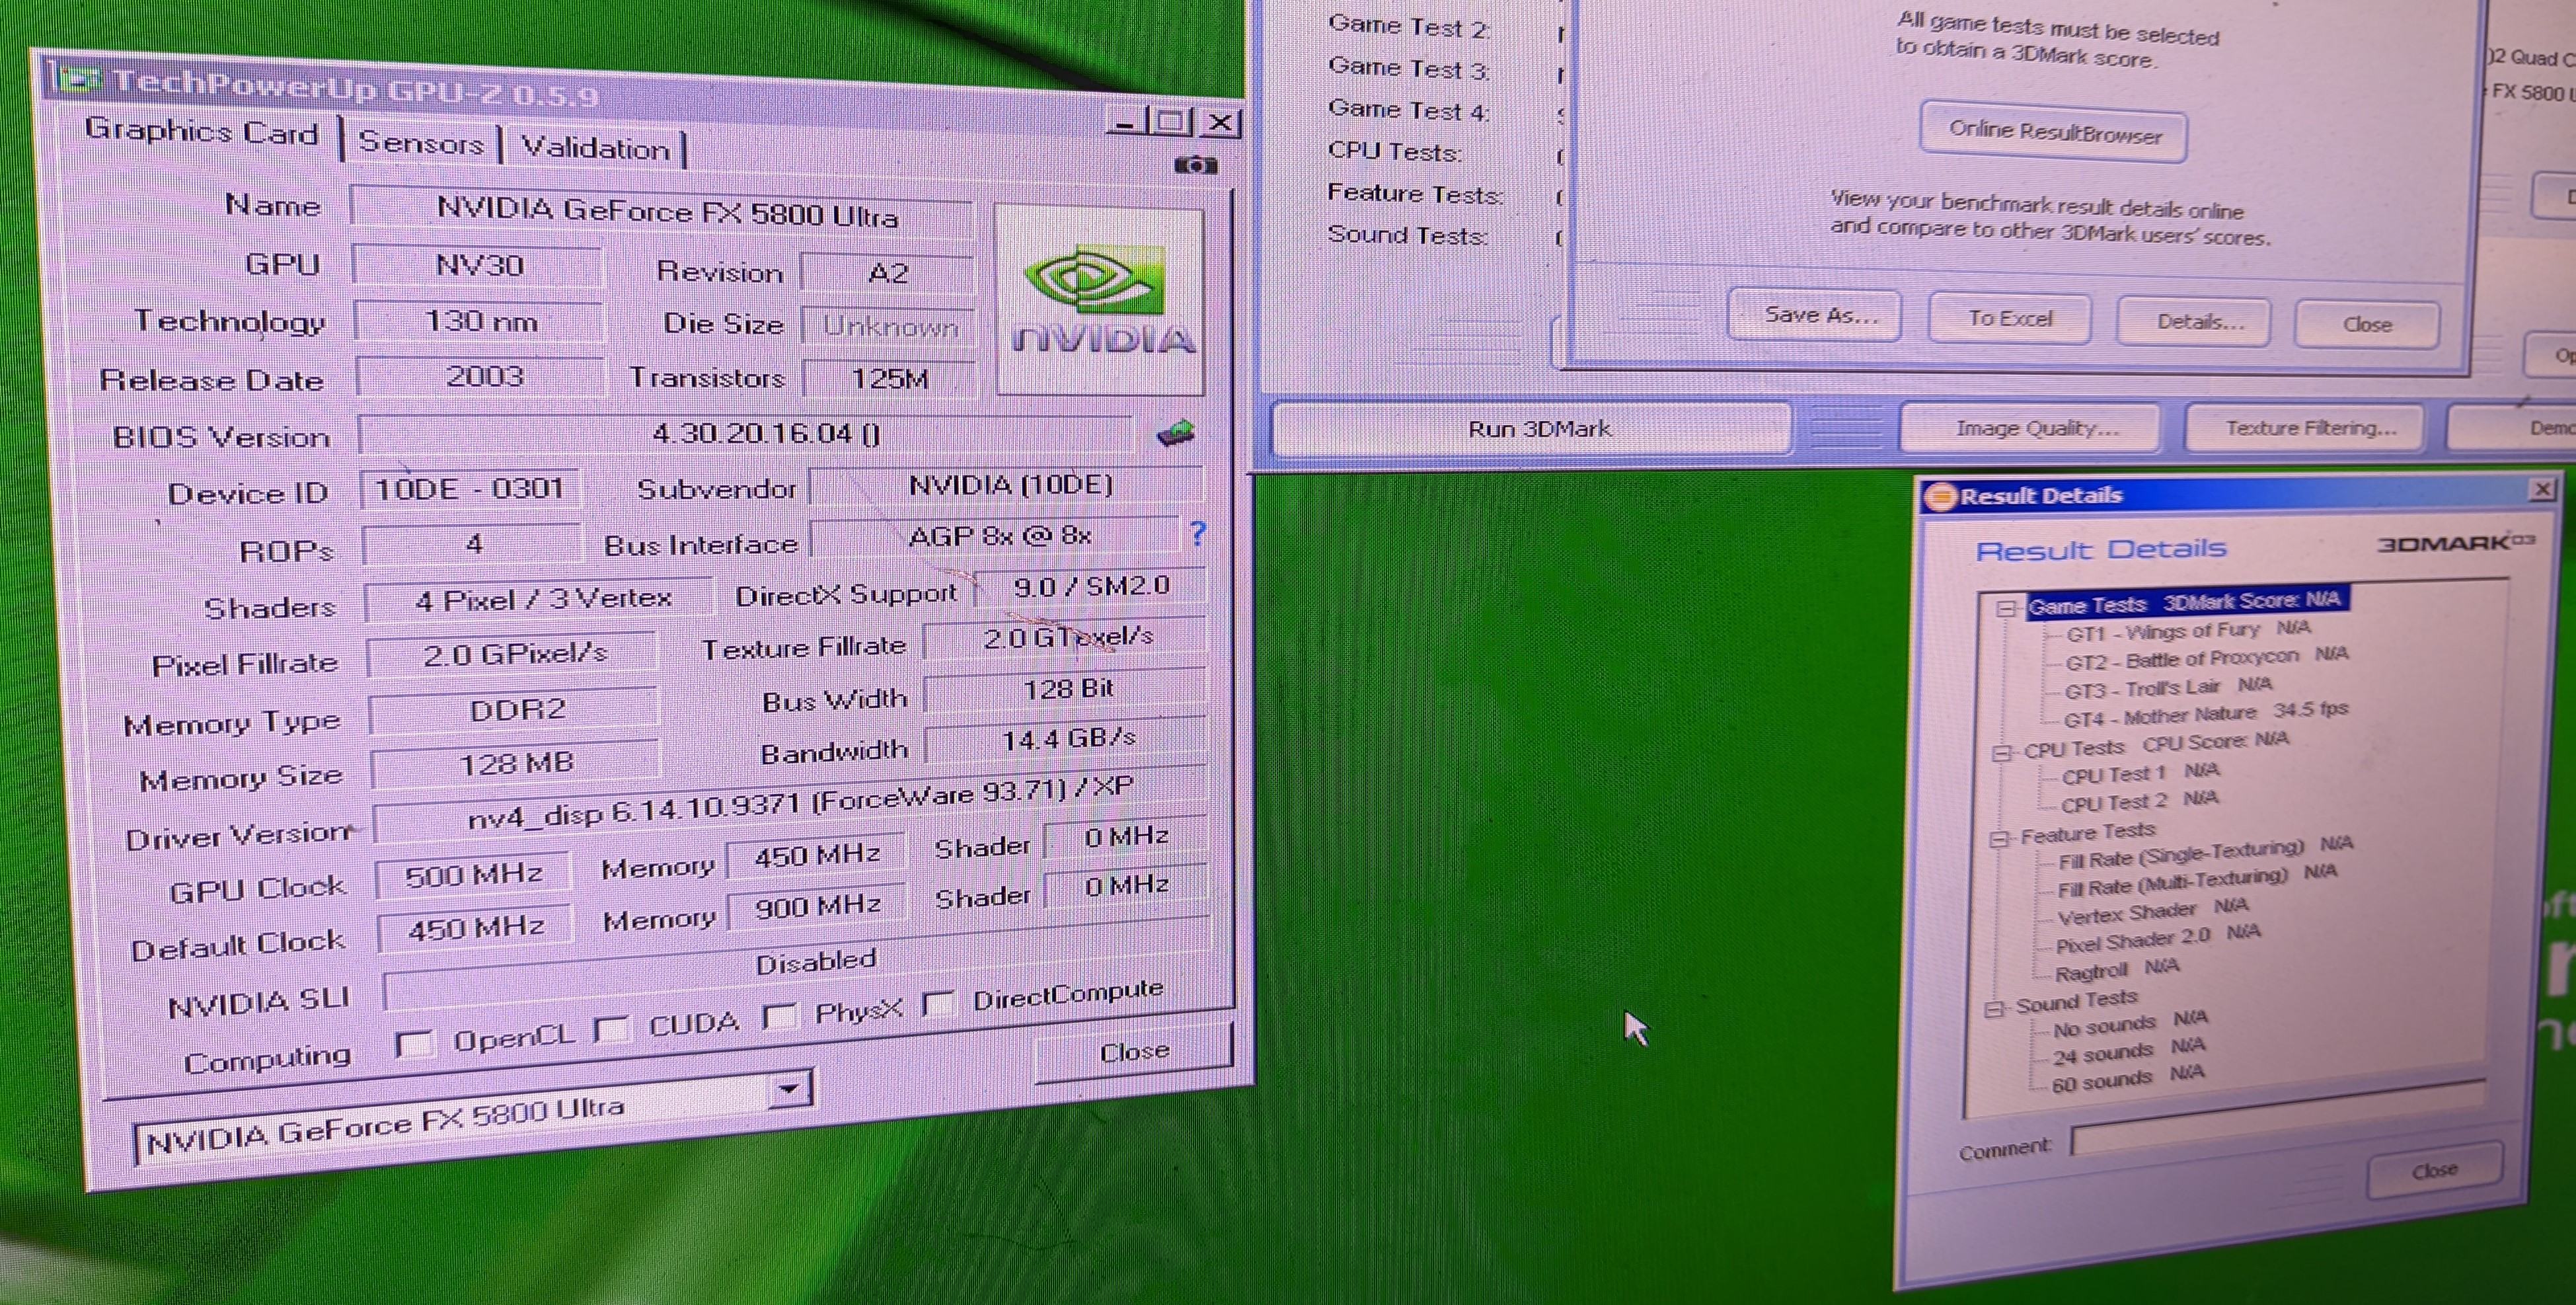Enable the OpenCL checkbox
The height and width of the screenshot is (1305, 2576).
click(414, 1044)
